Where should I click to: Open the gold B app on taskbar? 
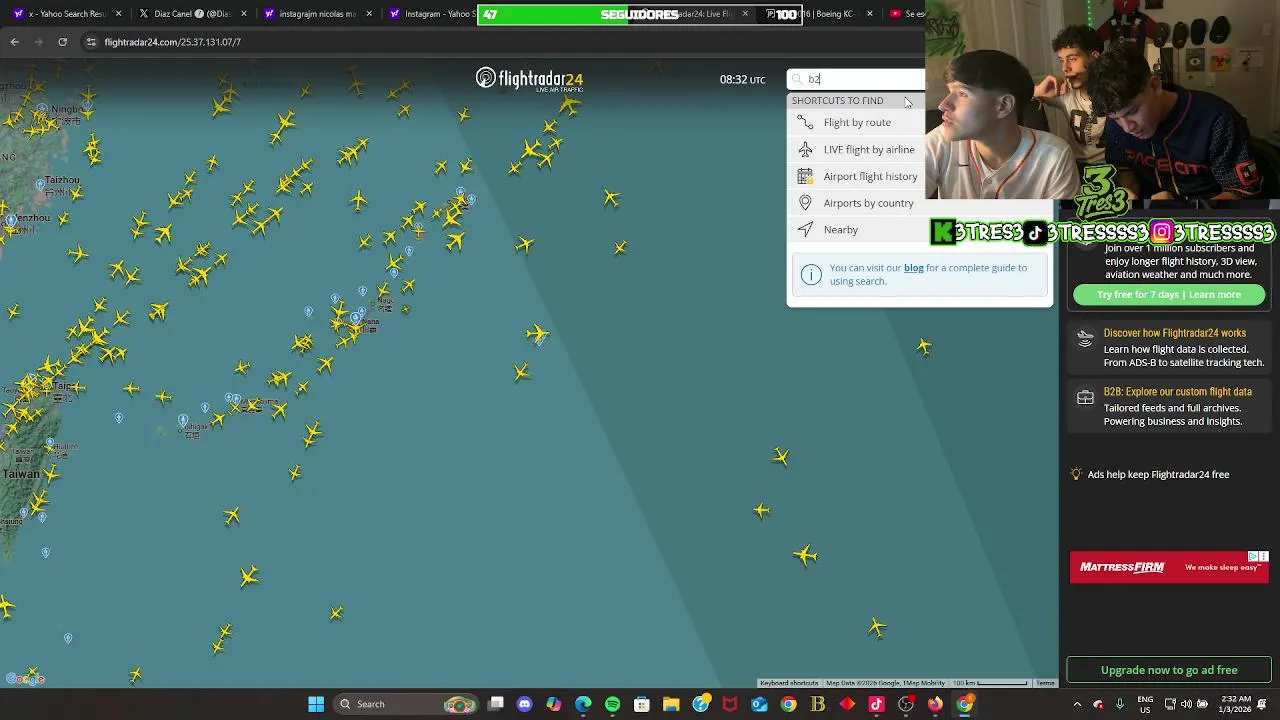818,704
